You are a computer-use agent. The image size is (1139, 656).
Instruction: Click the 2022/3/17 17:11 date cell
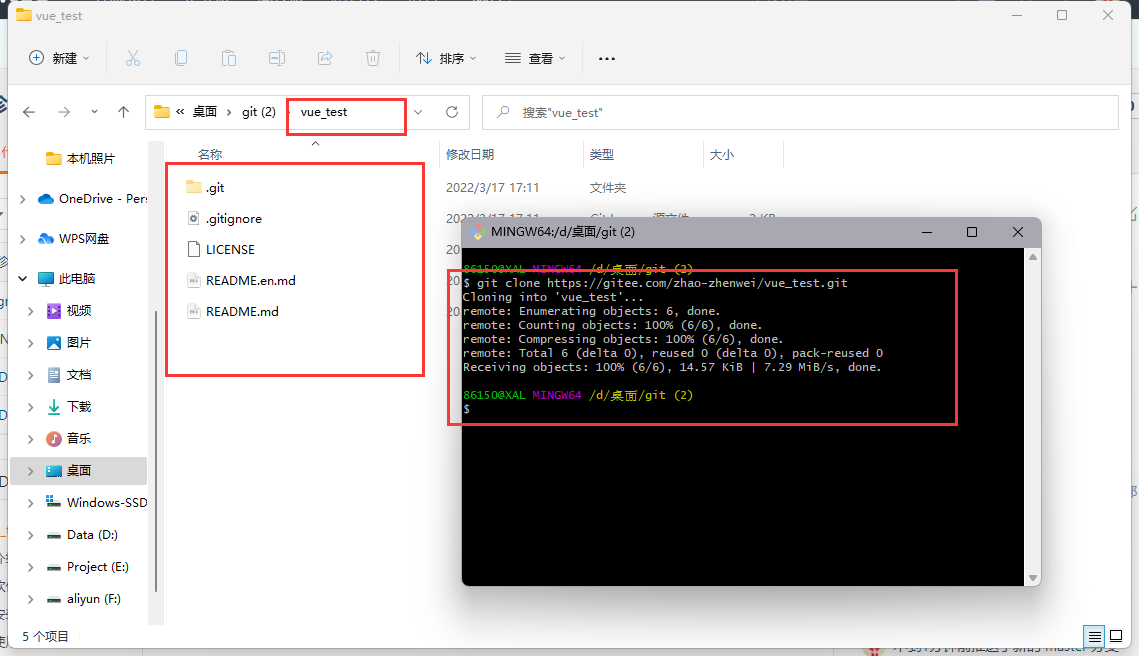tap(493, 187)
